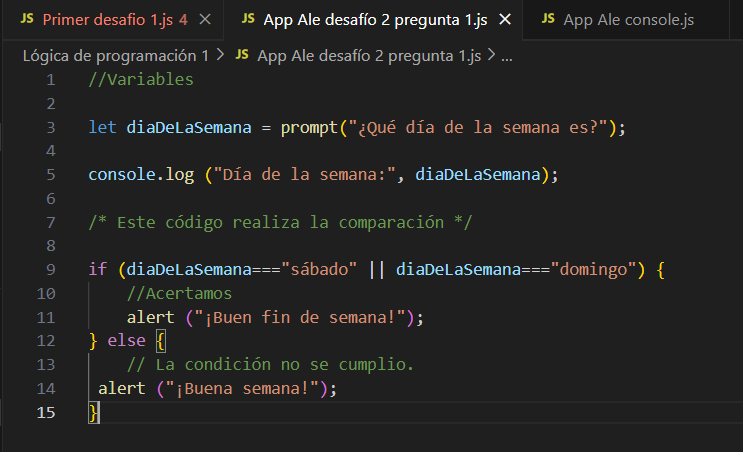Click the JS icon on the active tab
Viewport: 743px width, 452px height.
[248, 20]
